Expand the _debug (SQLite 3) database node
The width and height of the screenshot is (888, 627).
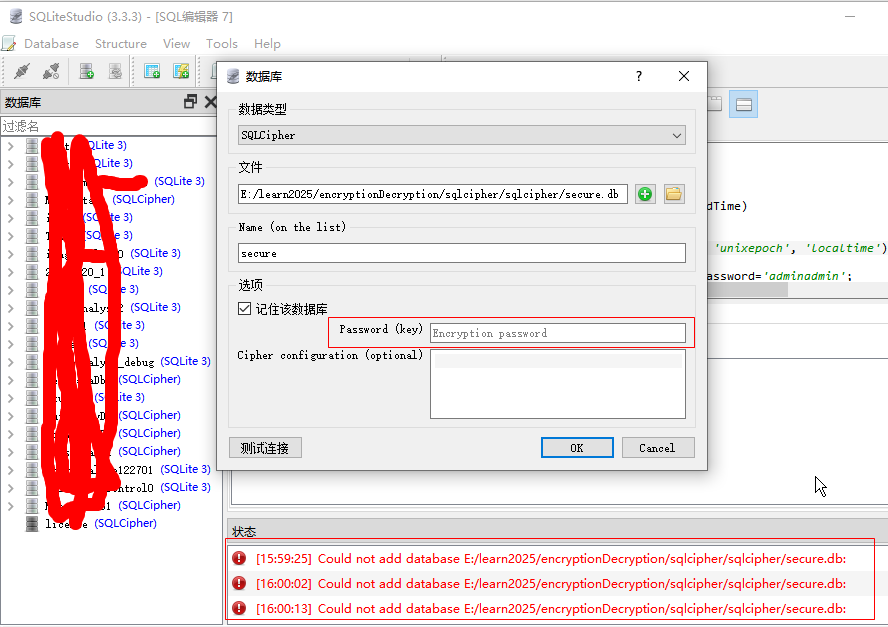pyautogui.click(x=11, y=361)
